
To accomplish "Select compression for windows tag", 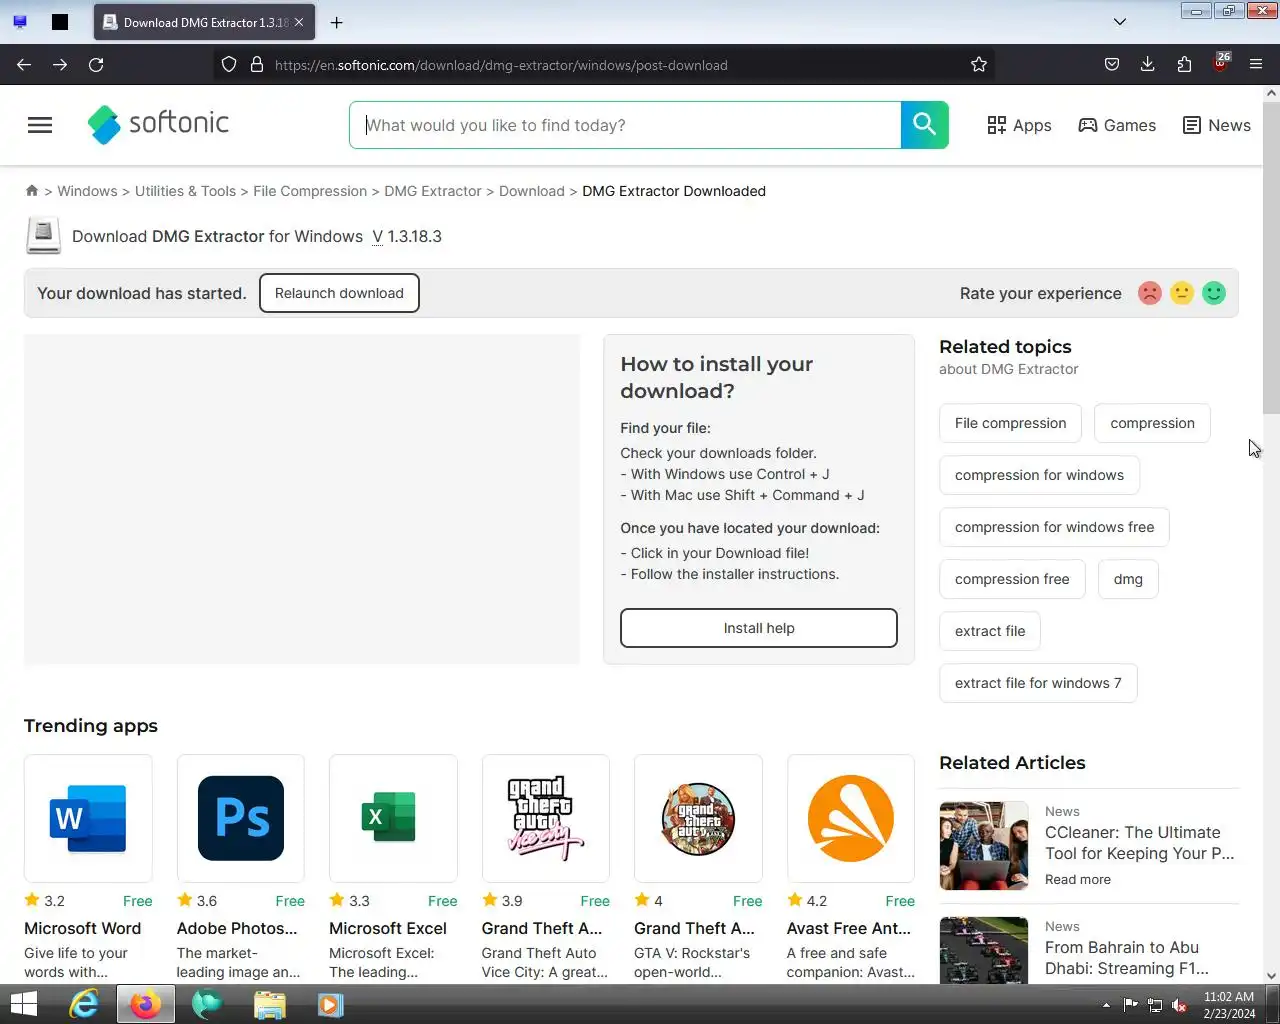I will coord(1039,475).
